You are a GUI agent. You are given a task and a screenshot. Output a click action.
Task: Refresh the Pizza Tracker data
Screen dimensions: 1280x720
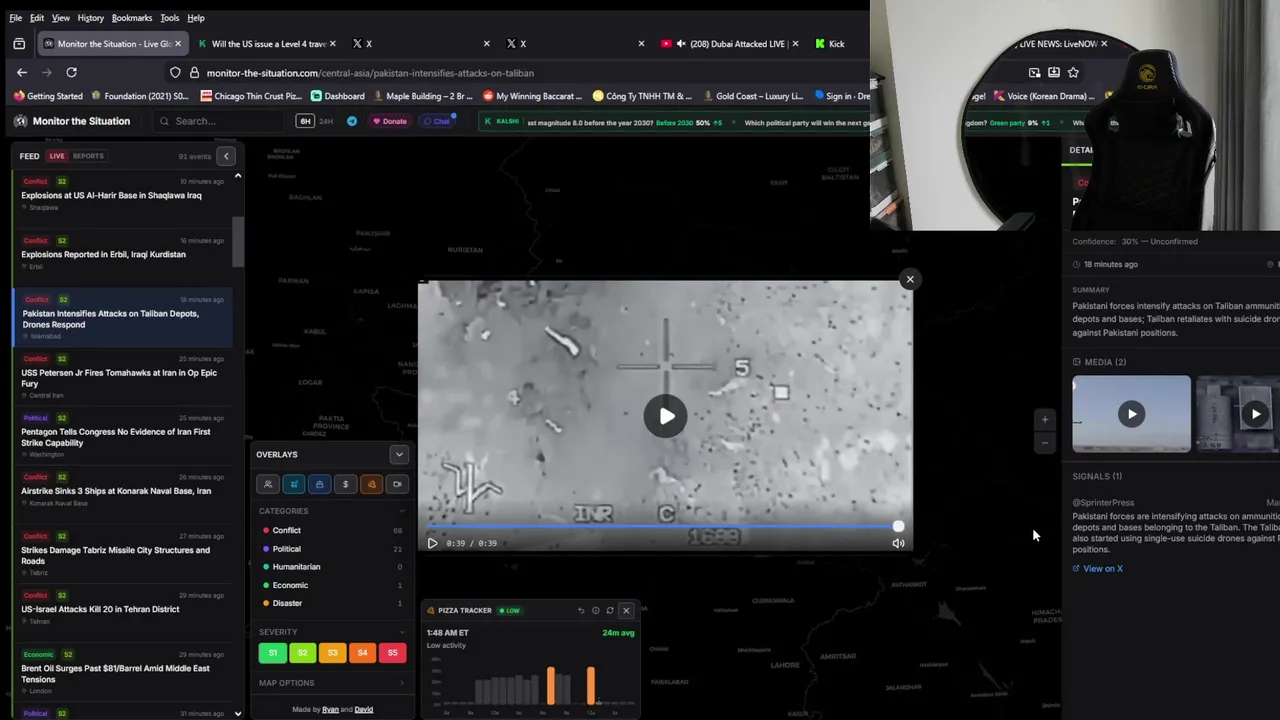click(610, 610)
